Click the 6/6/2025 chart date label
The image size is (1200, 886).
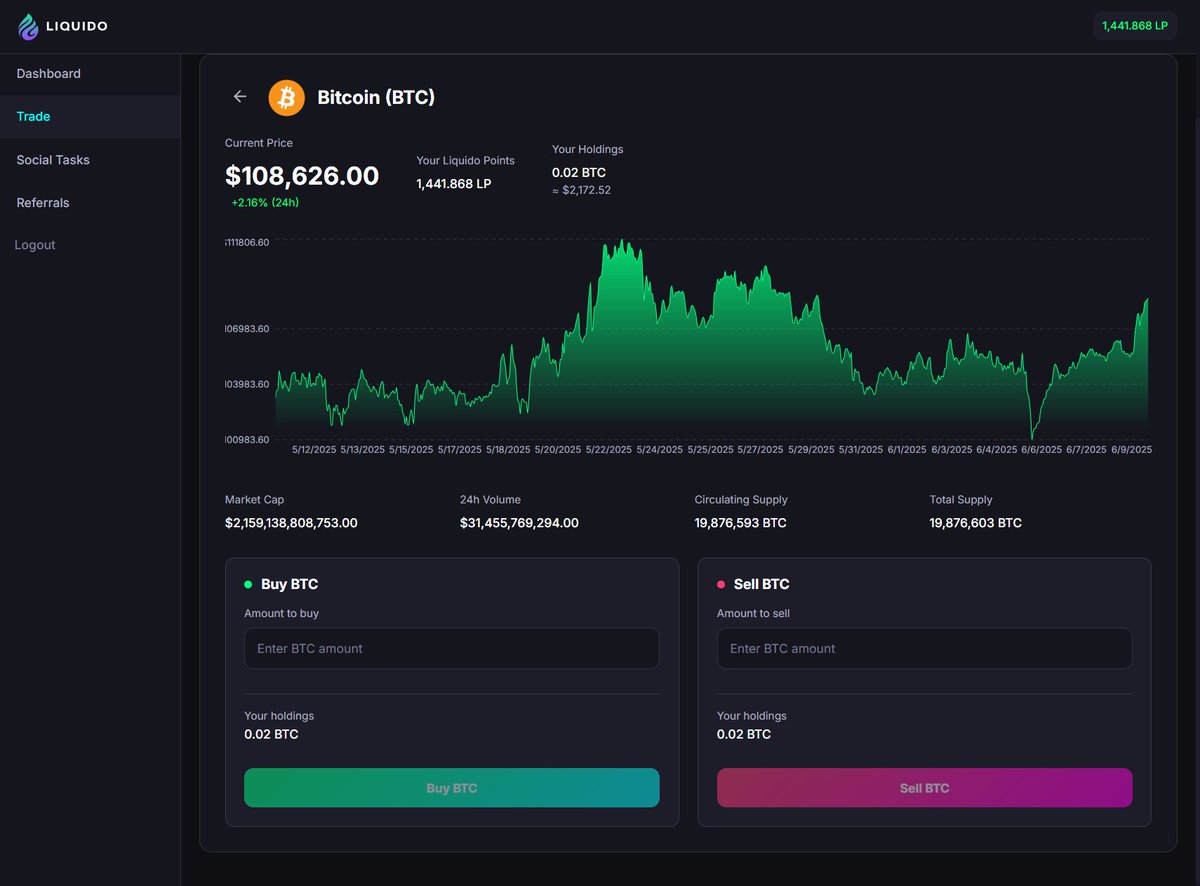coord(1041,450)
